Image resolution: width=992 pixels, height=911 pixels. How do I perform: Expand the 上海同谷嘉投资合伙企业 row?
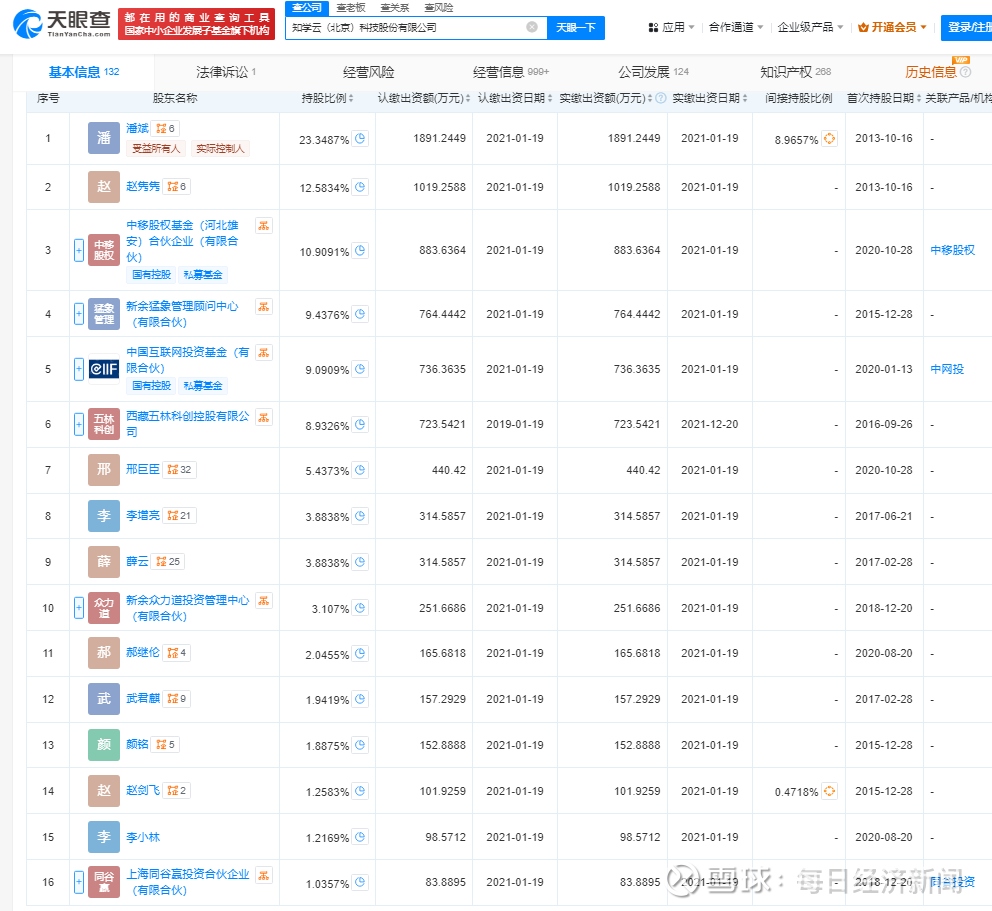pyautogui.click(x=78, y=882)
